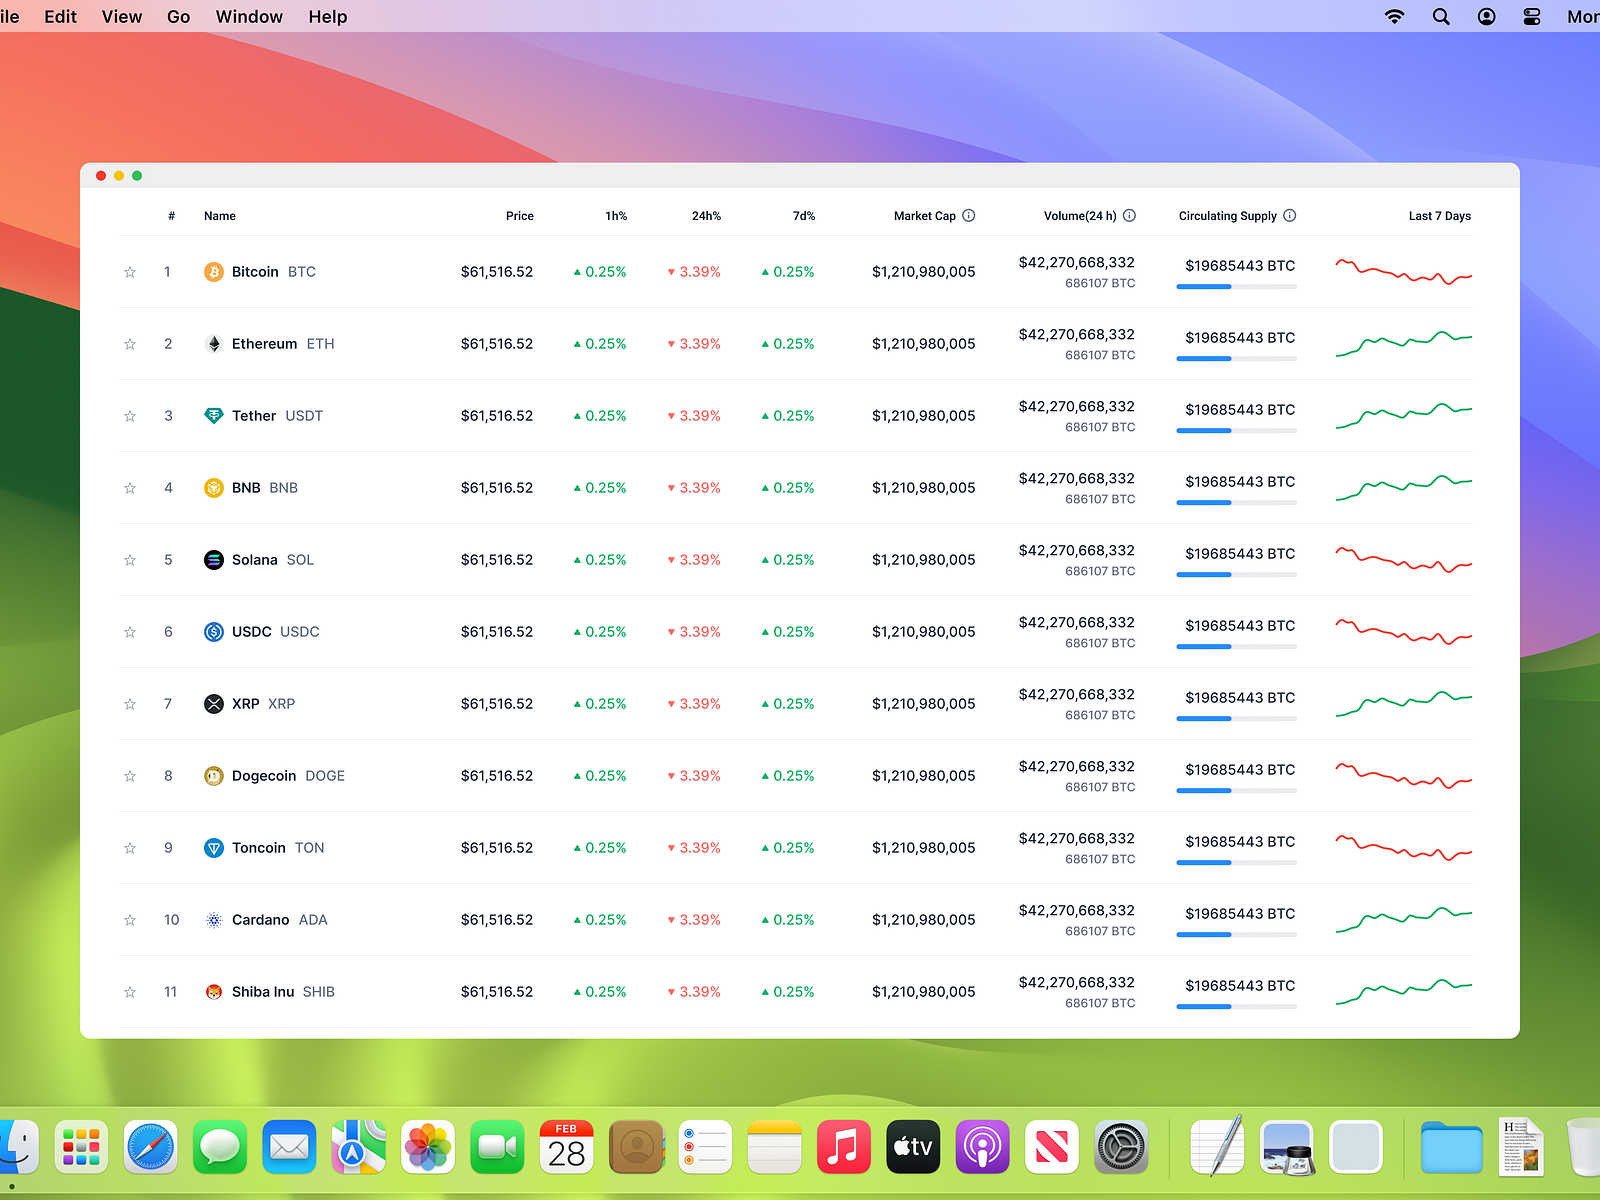Click XRP last 7 days sparkline
1600x1200 pixels.
point(1404,704)
